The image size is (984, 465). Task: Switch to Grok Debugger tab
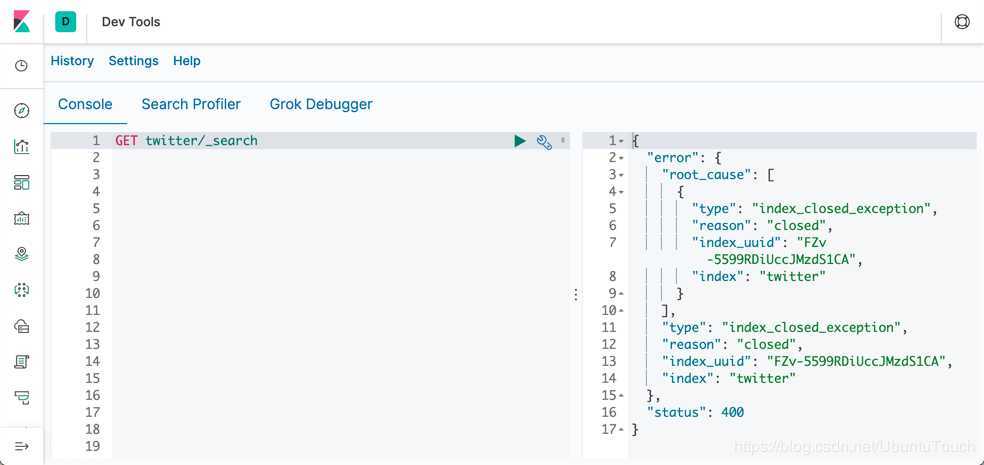point(321,104)
